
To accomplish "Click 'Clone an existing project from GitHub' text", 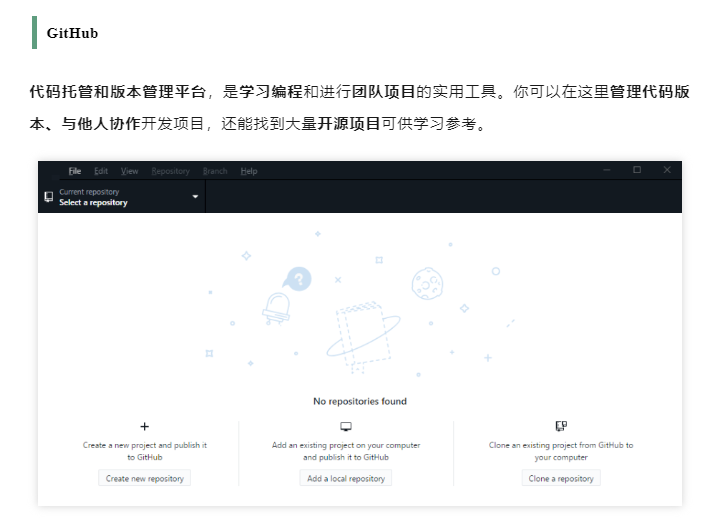I will 561,445.
